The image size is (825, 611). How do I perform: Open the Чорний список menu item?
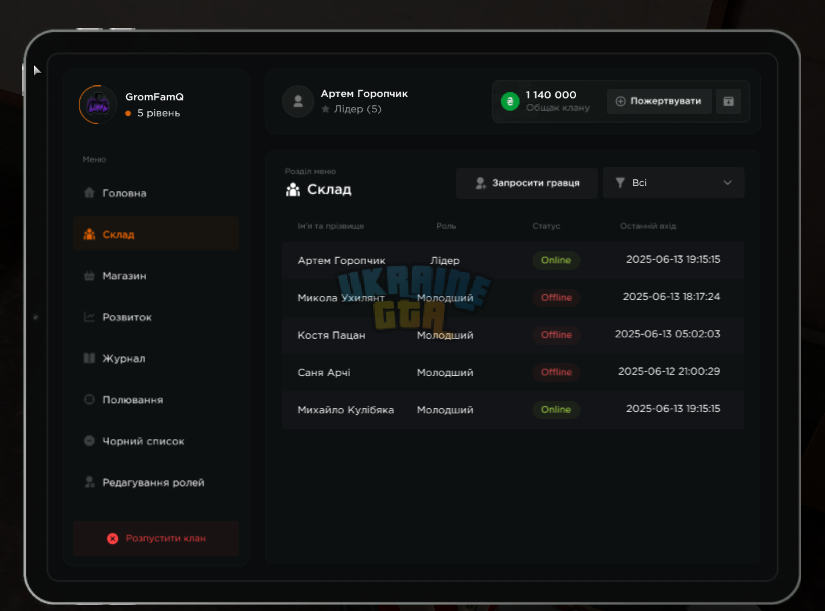[x=156, y=441]
